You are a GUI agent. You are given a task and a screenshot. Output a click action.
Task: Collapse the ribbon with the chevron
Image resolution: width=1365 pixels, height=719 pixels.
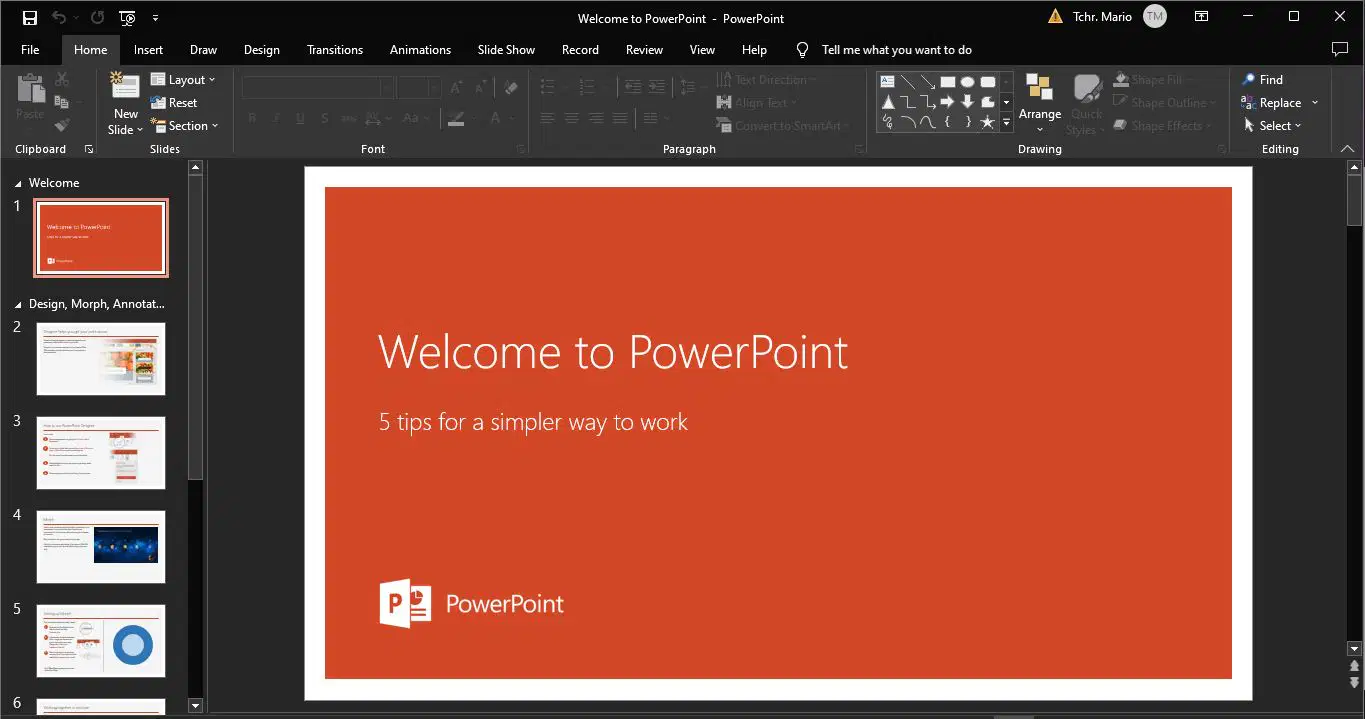tap(1348, 149)
